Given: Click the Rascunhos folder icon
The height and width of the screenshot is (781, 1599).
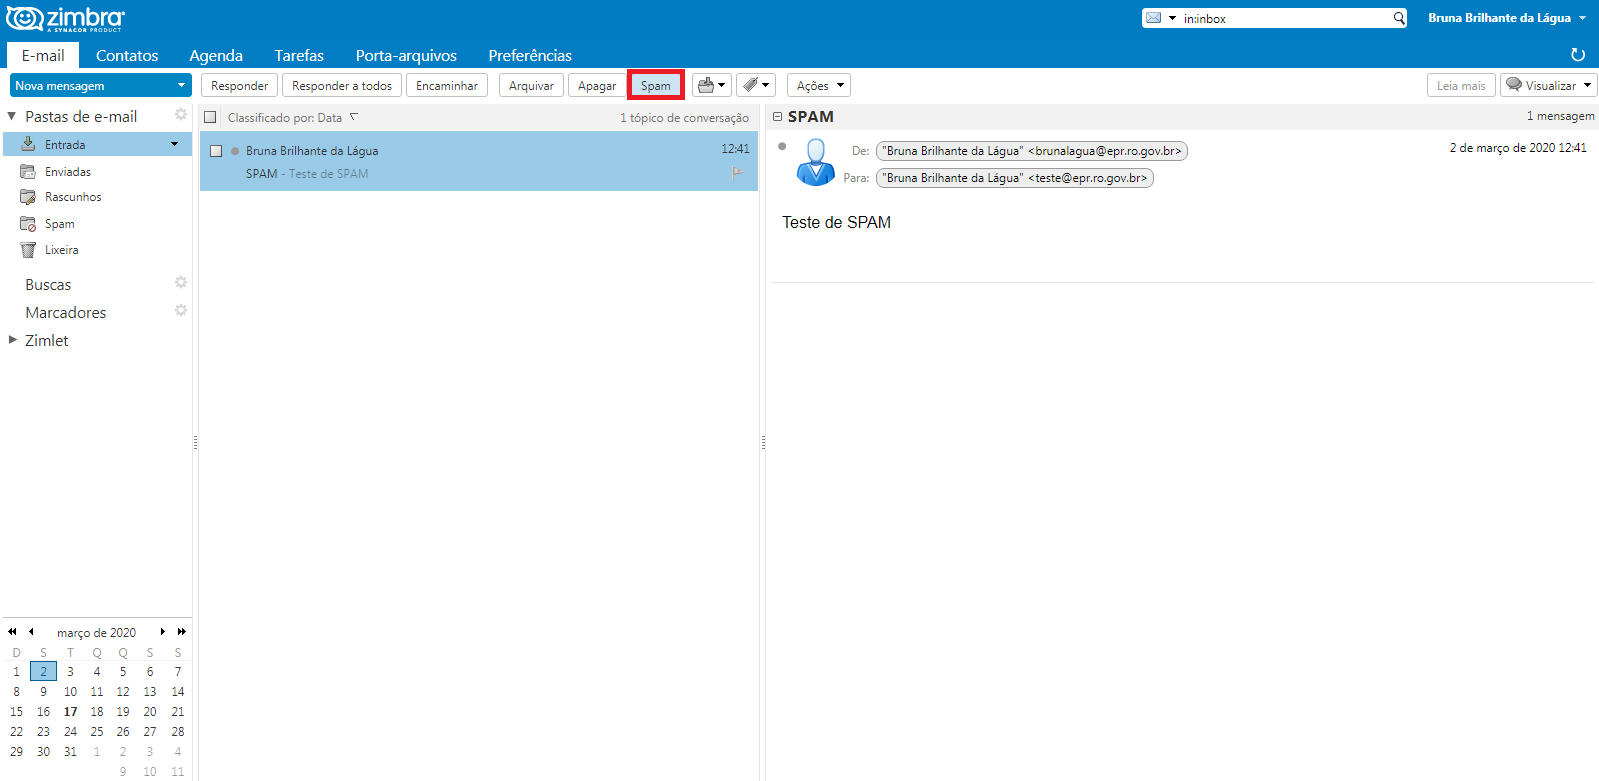Looking at the screenshot, I should (28, 197).
